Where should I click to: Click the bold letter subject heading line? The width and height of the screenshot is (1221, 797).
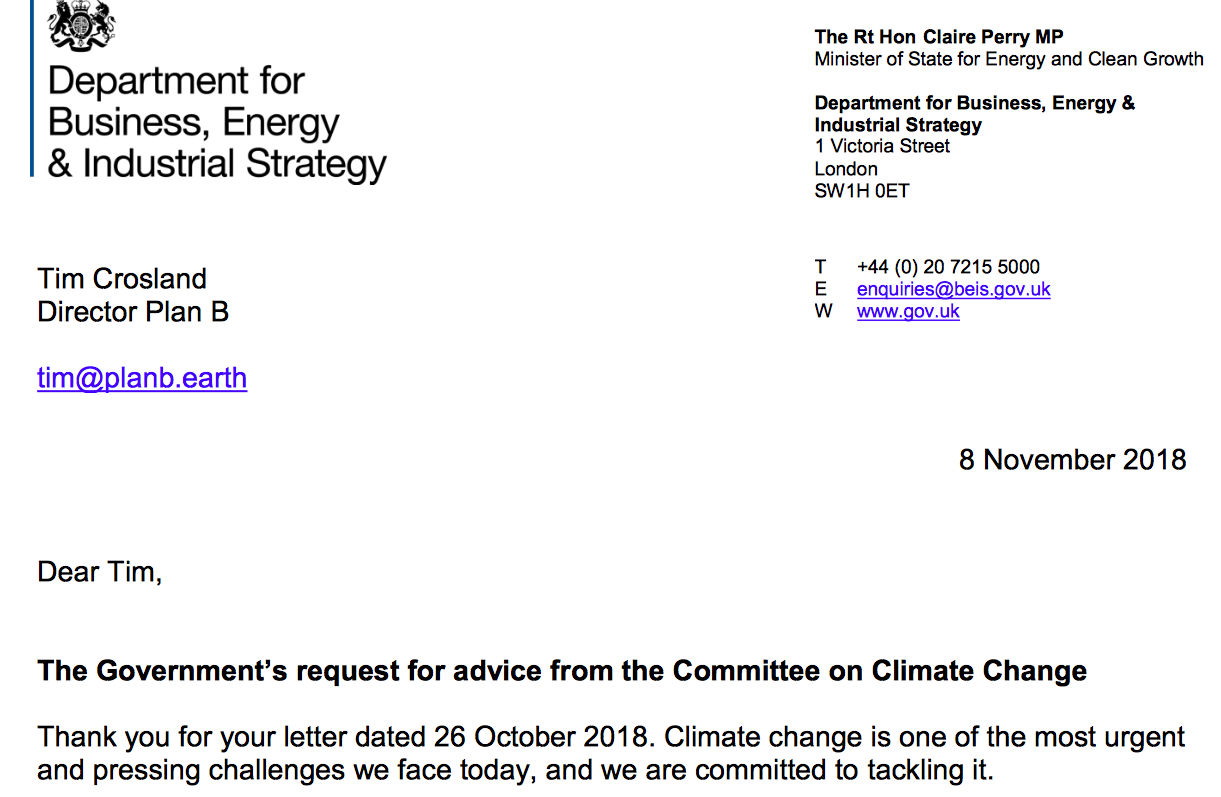tap(562, 671)
